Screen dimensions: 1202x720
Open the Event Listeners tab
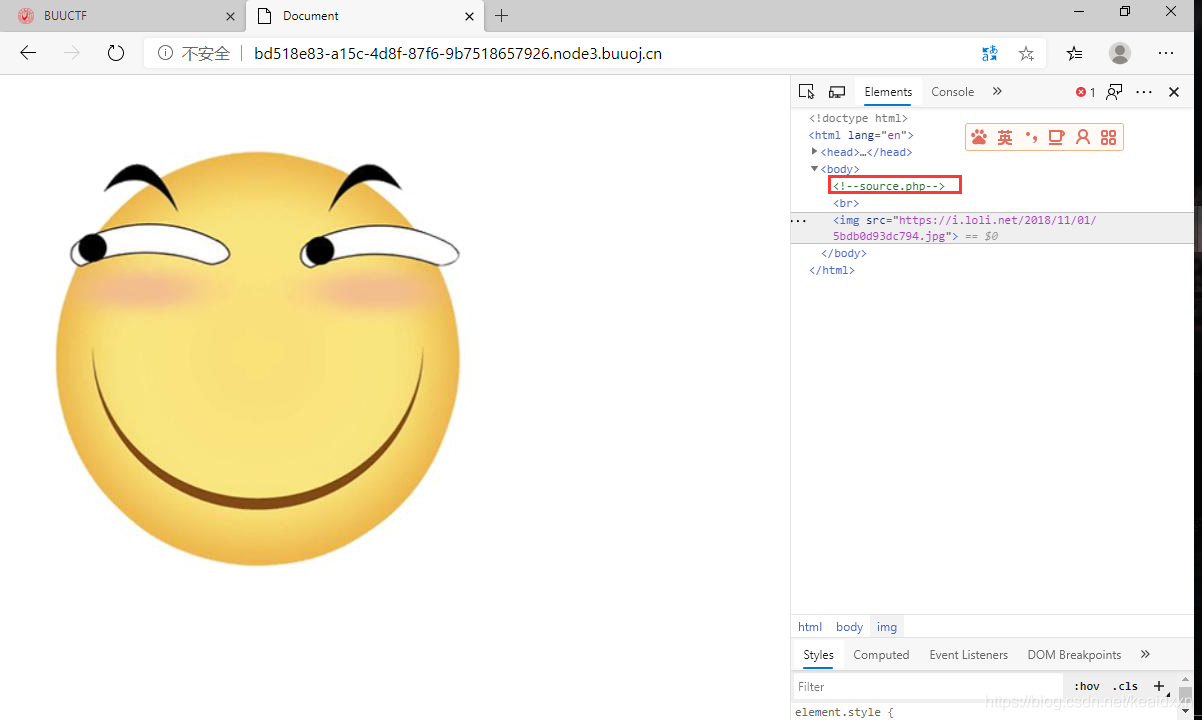click(968, 655)
